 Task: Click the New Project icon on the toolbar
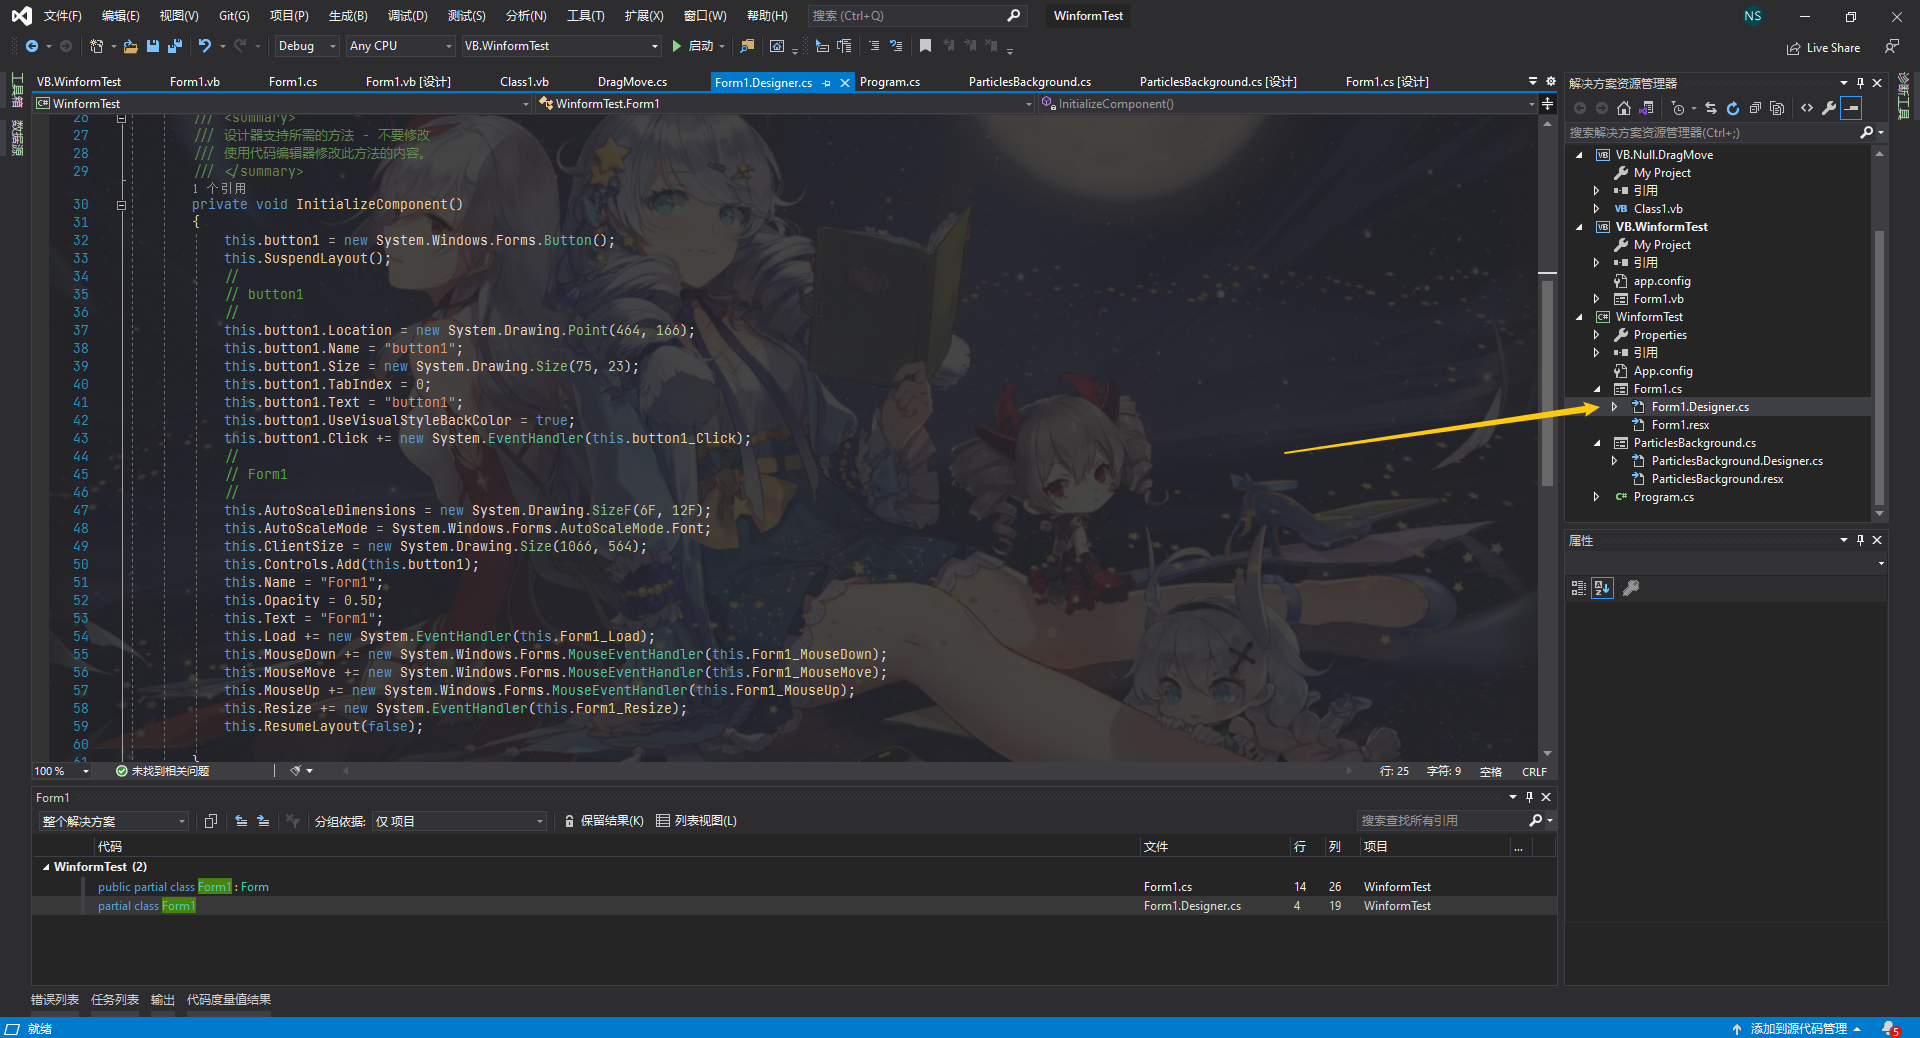tap(98, 45)
